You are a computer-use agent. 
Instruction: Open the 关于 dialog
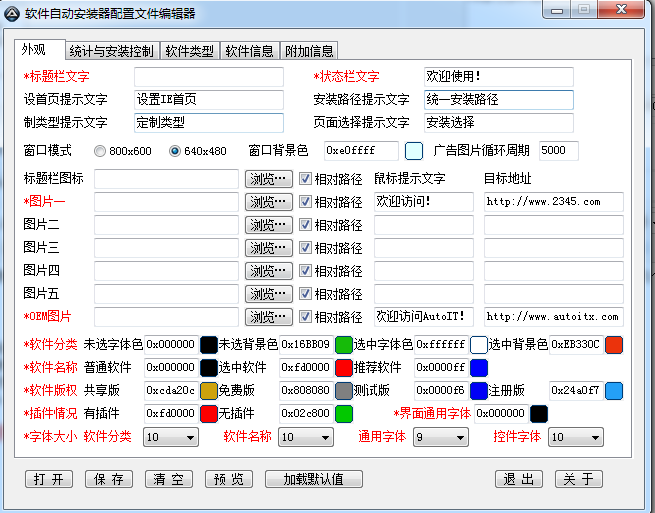(578, 479)
